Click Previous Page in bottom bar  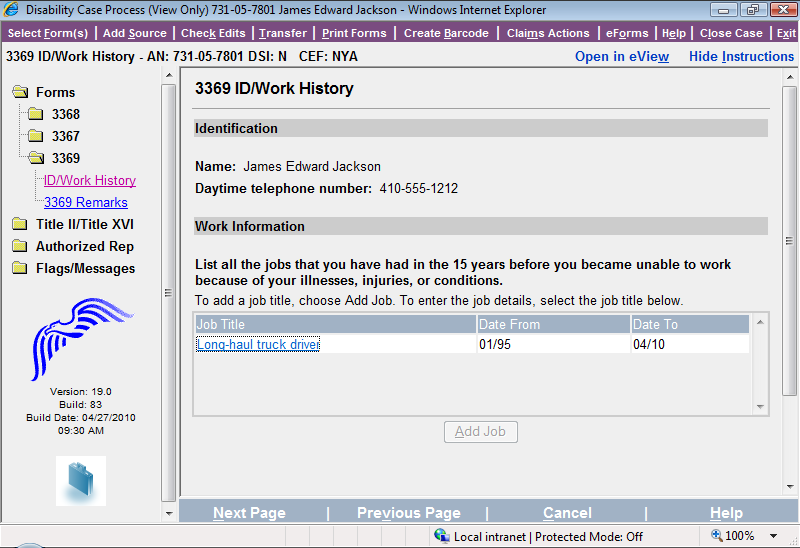[x=409, y=513]
